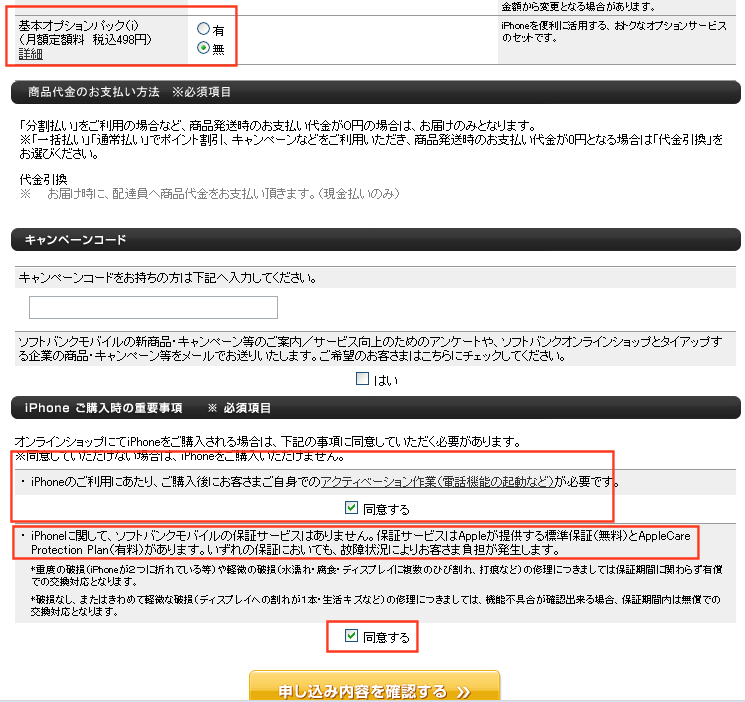The image size is (745, 702).
Task: Click the キャンペーンコード text input field
Action: [x=153, y=307]
